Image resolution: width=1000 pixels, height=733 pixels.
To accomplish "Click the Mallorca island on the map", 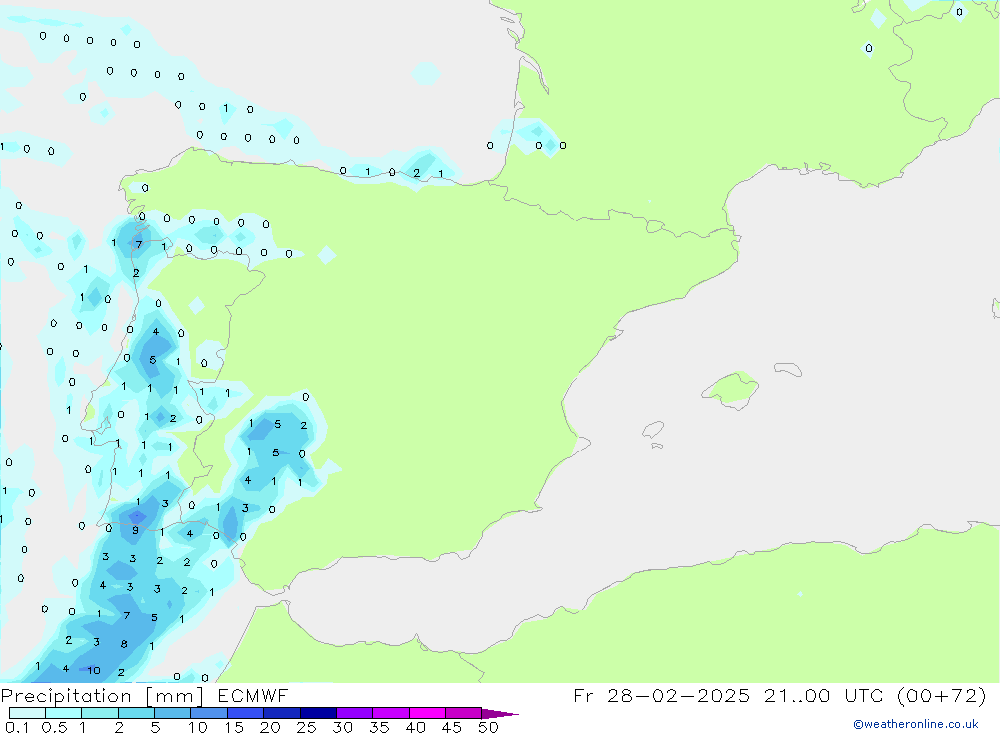I will click(731, 389).
